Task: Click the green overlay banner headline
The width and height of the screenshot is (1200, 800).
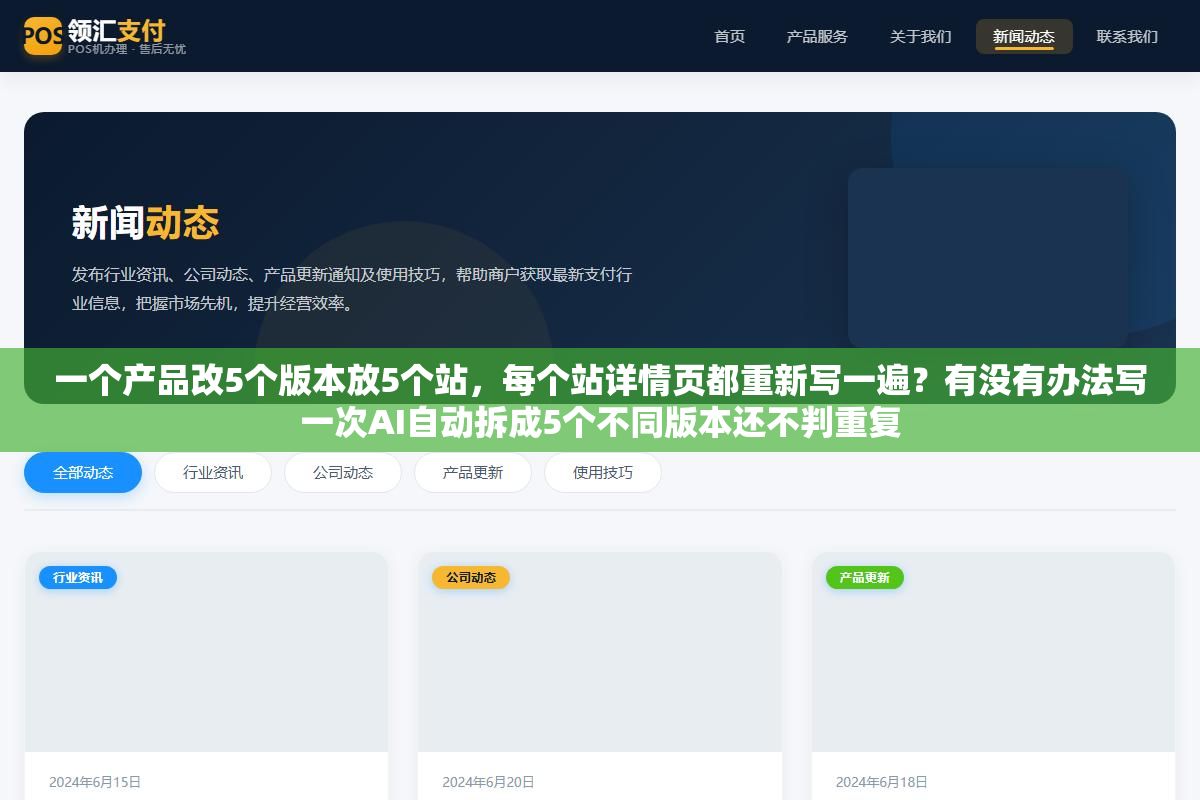Action: [600, 401]
